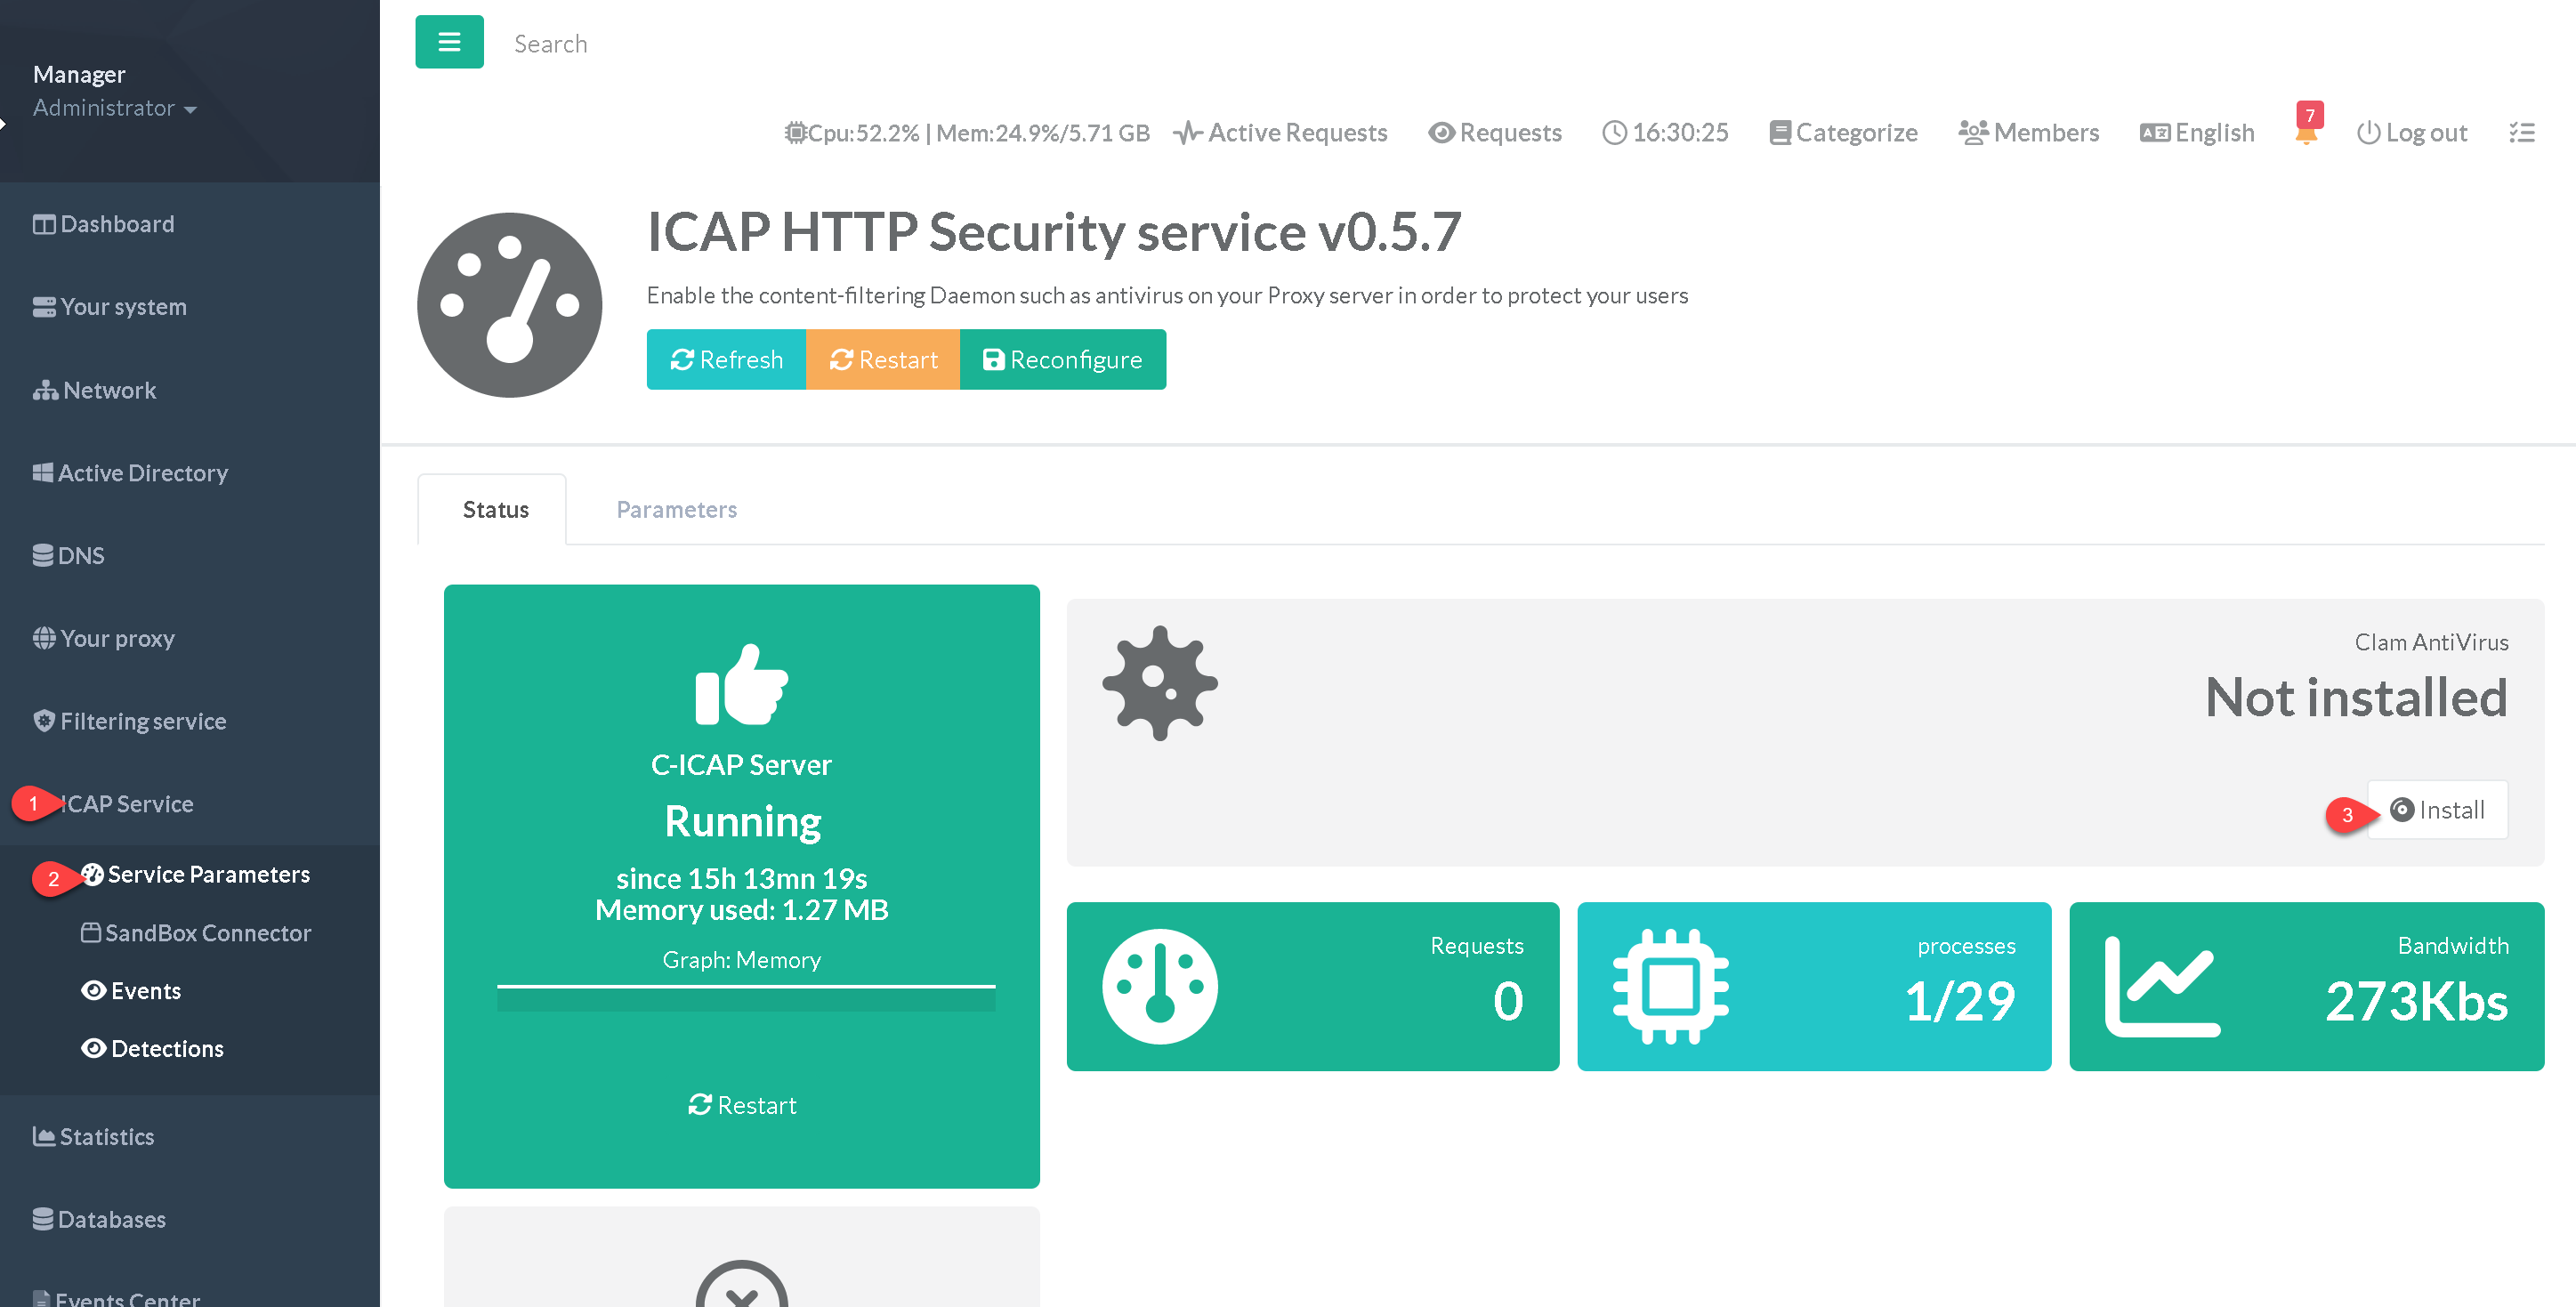2576x1307 pixels.
Task: Expand the Administrator dropdown
Action: coord(114,108)
